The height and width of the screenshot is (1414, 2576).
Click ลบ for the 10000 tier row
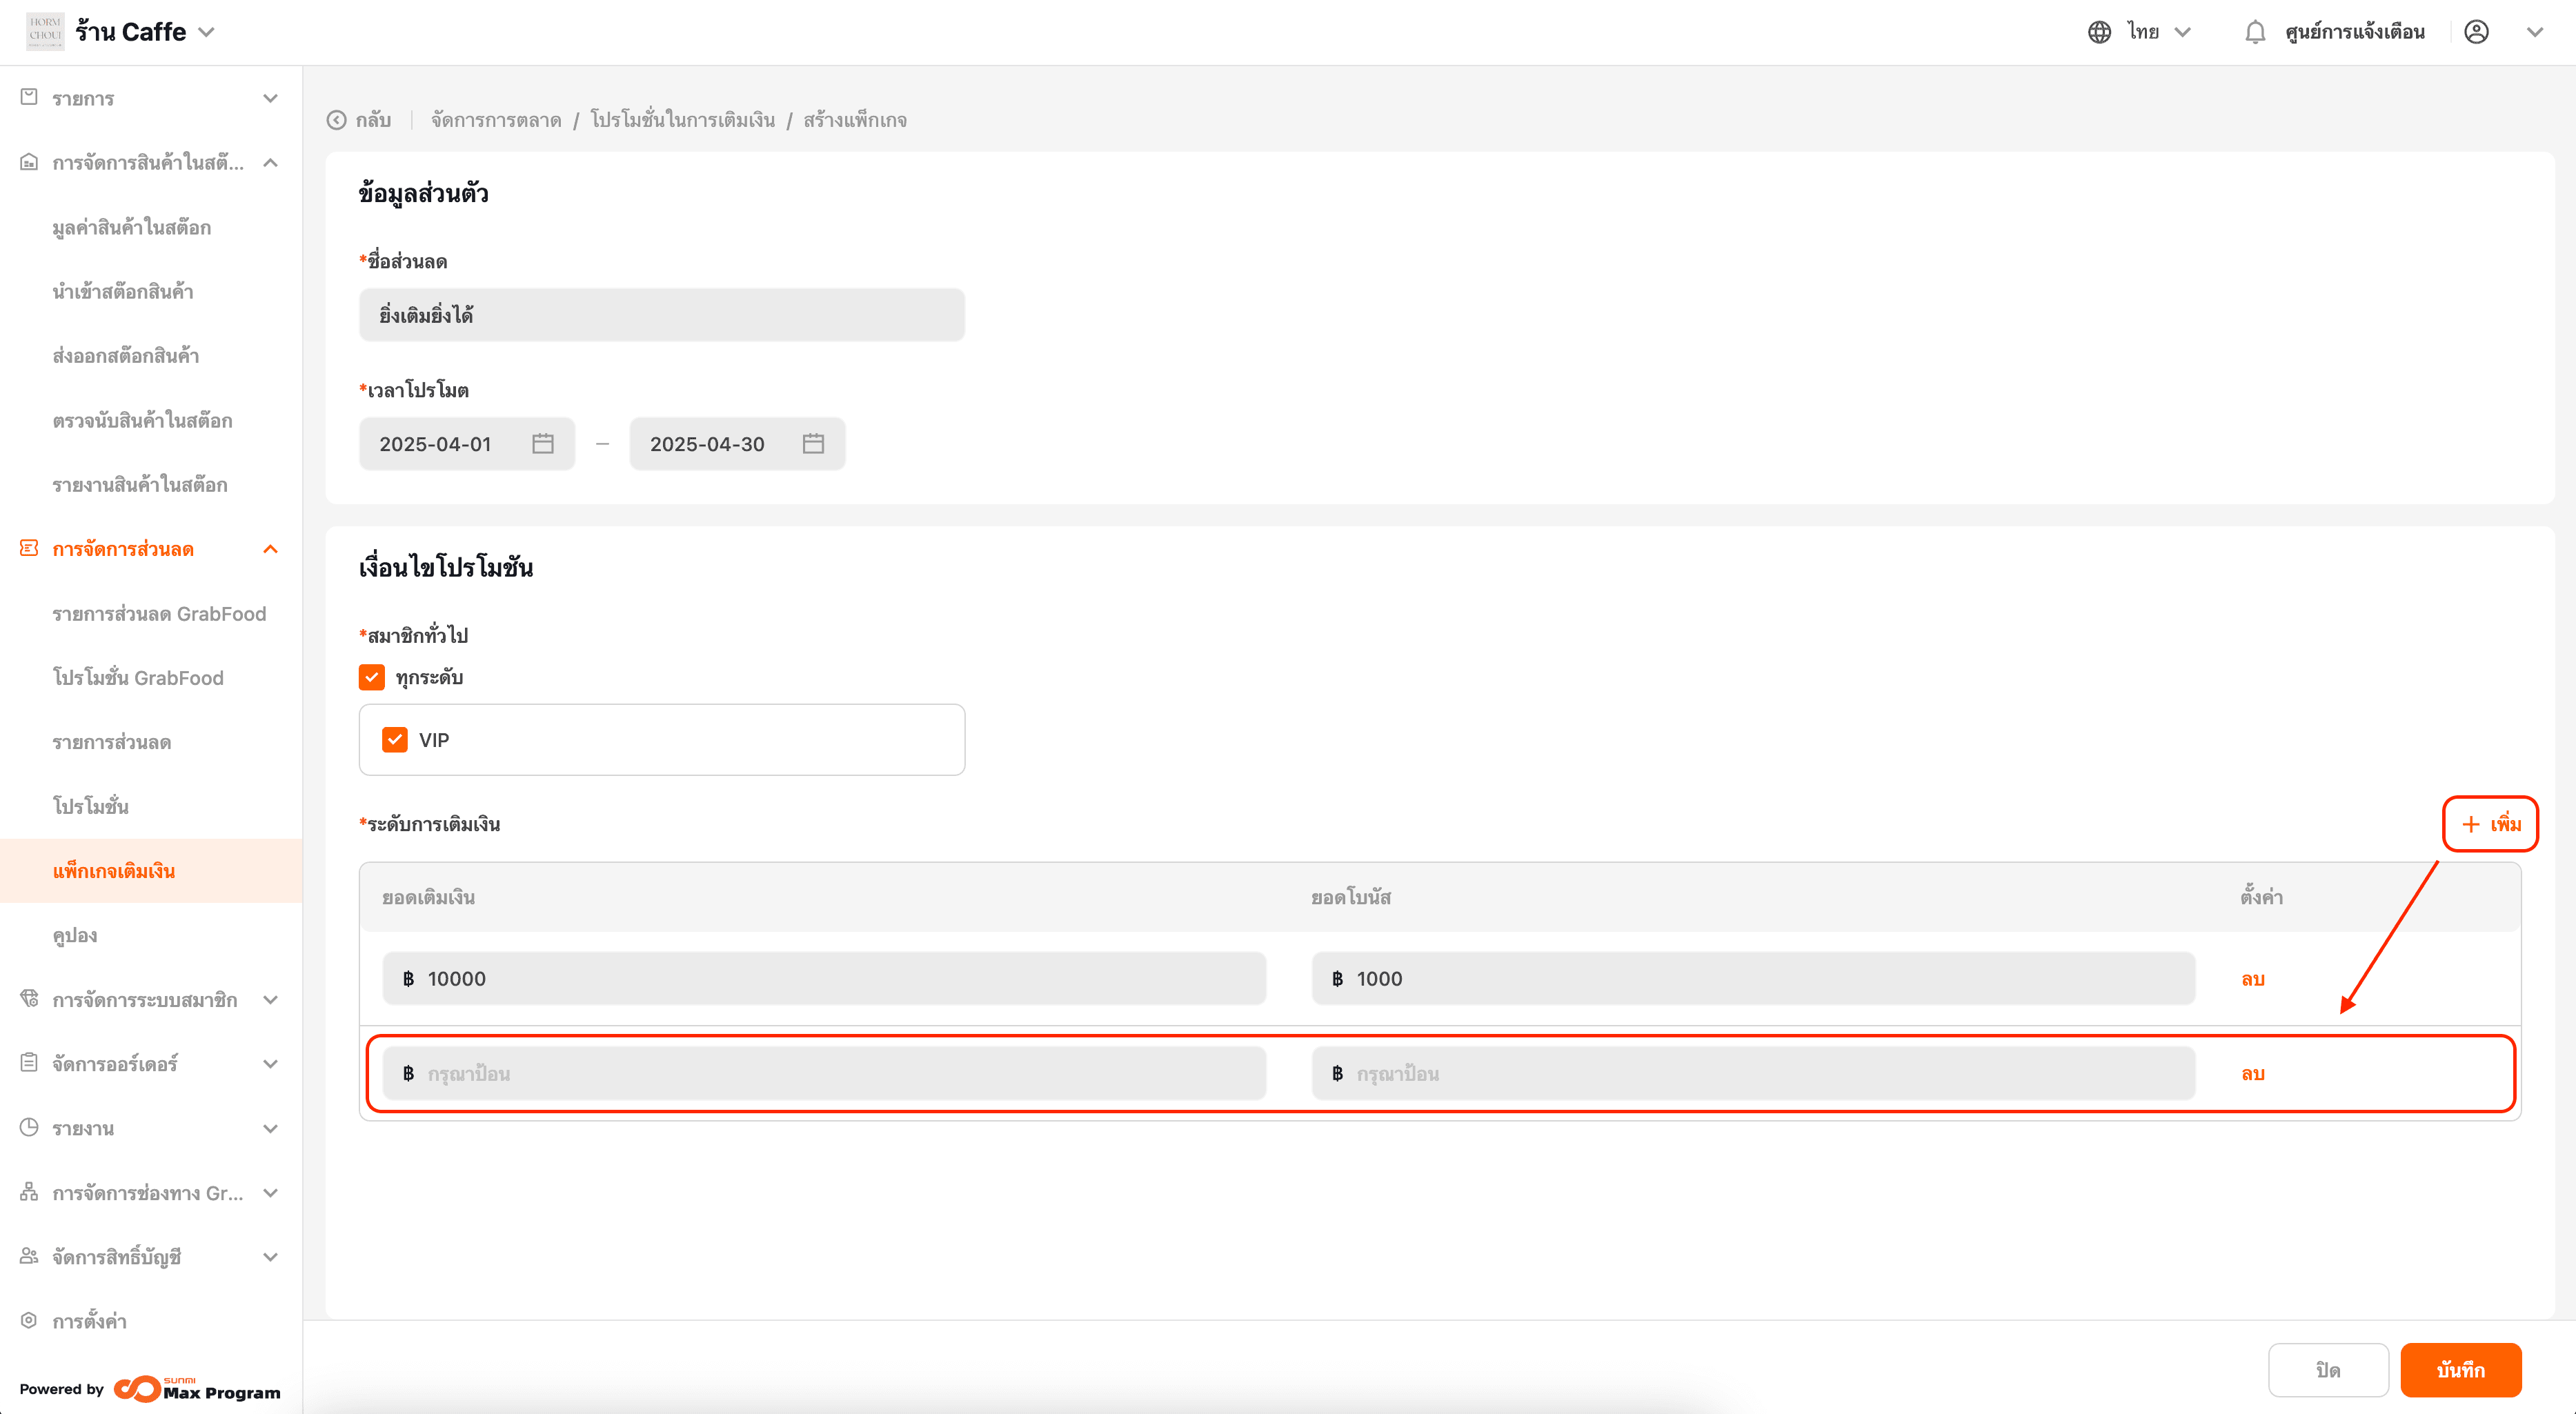click(x=2252, y=979)
